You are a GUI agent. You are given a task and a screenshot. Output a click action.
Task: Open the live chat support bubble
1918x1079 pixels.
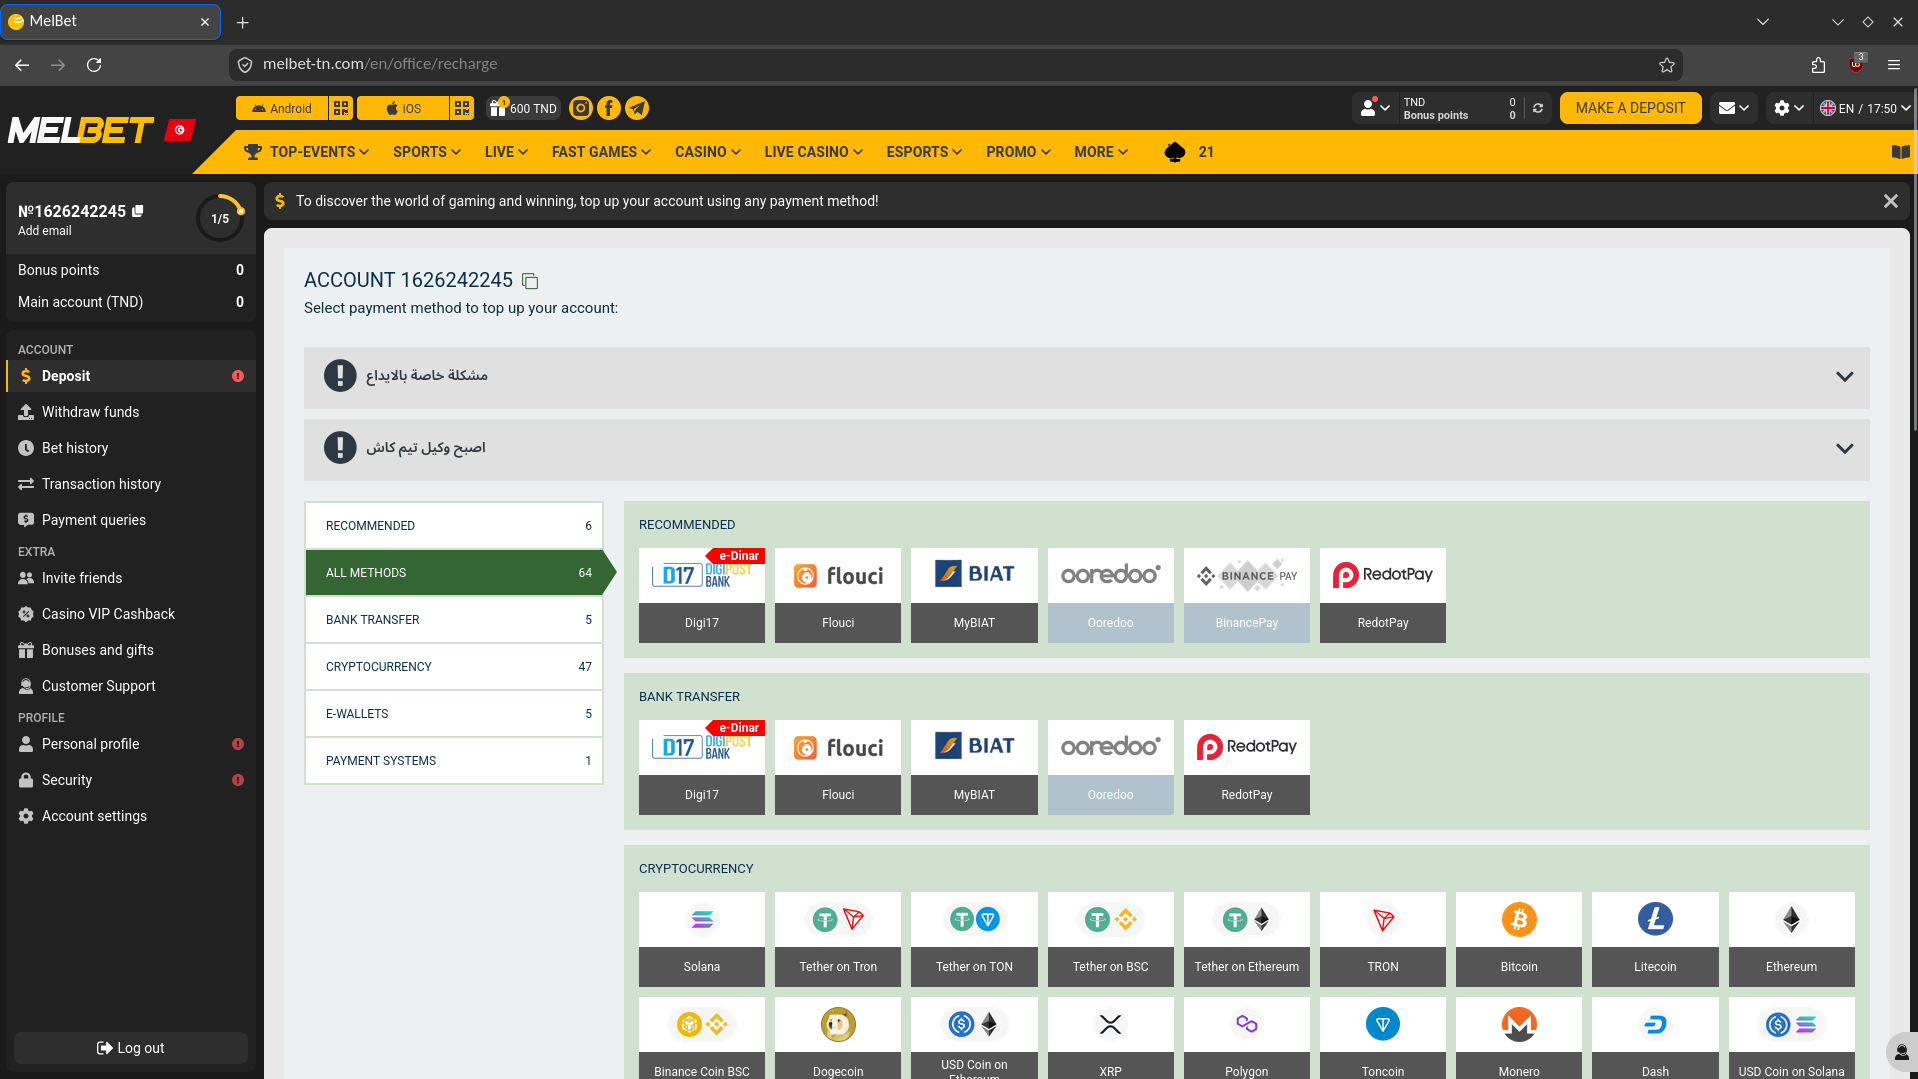point(1901,1052)
